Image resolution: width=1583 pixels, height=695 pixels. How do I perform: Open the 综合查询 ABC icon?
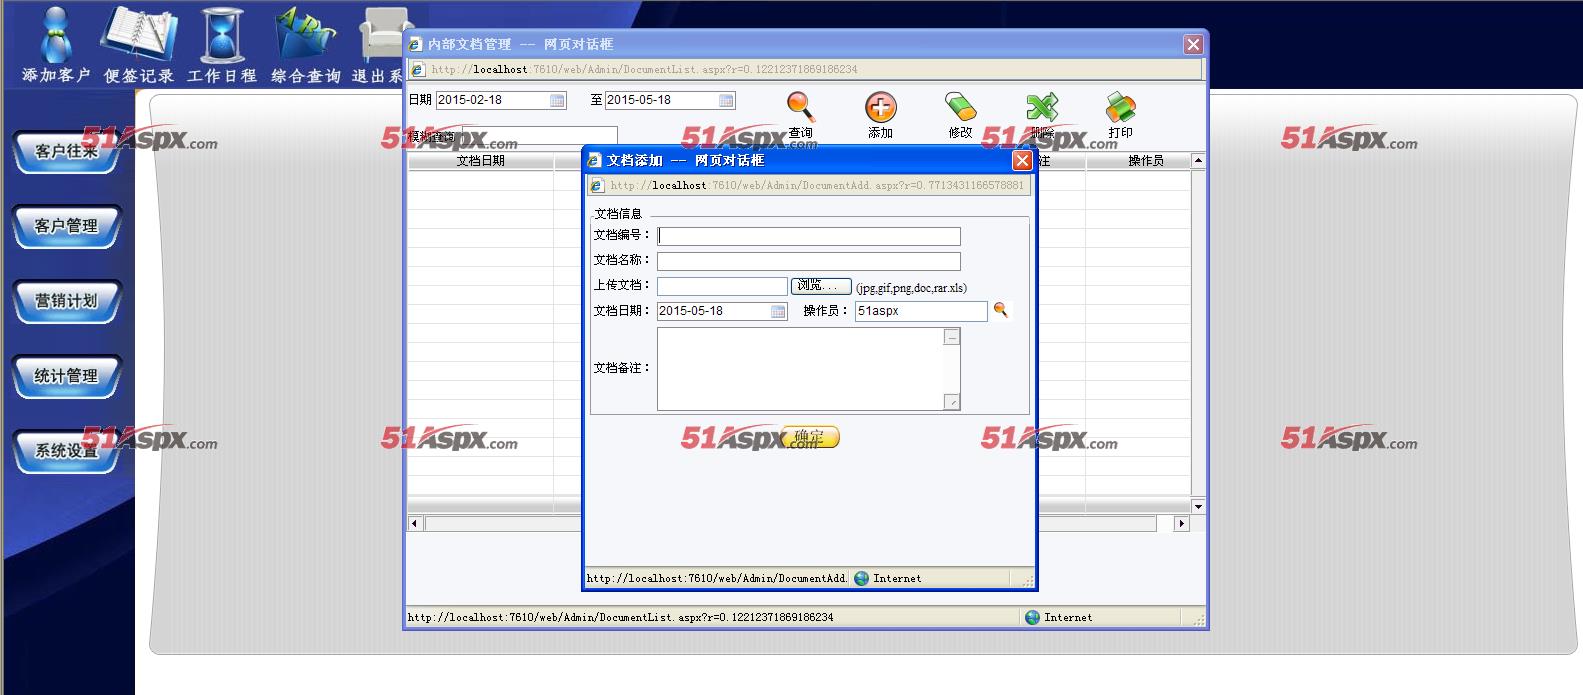[x=306, y=45]
